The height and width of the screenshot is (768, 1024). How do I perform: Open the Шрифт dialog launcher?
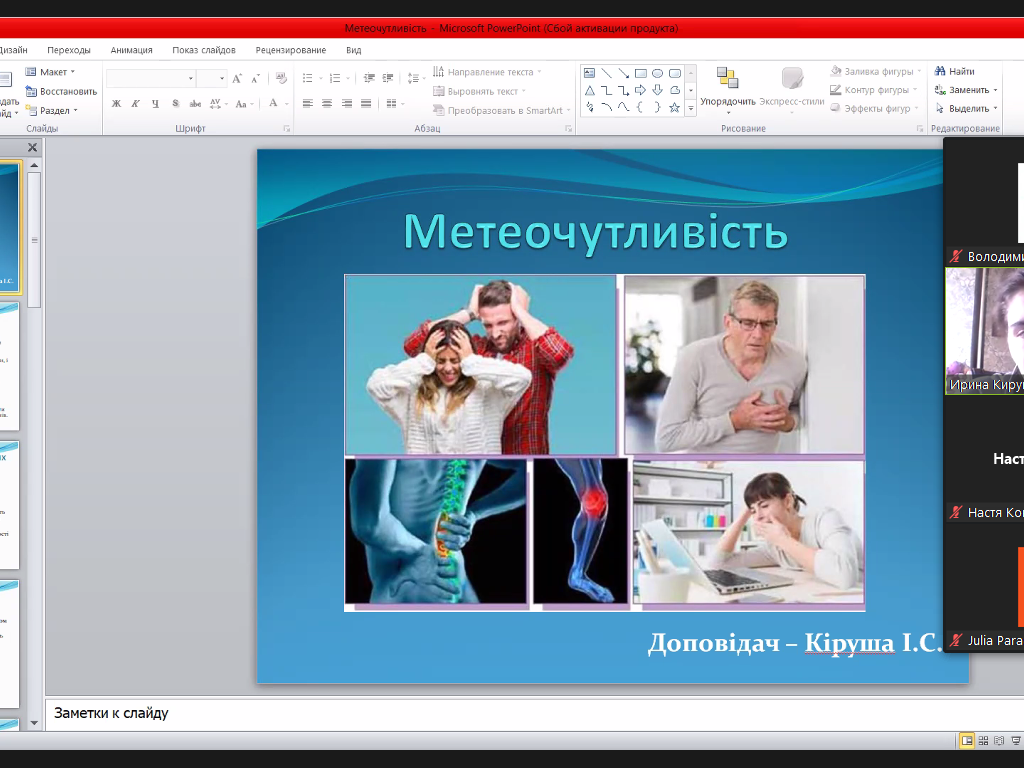(x=287, y=129)
